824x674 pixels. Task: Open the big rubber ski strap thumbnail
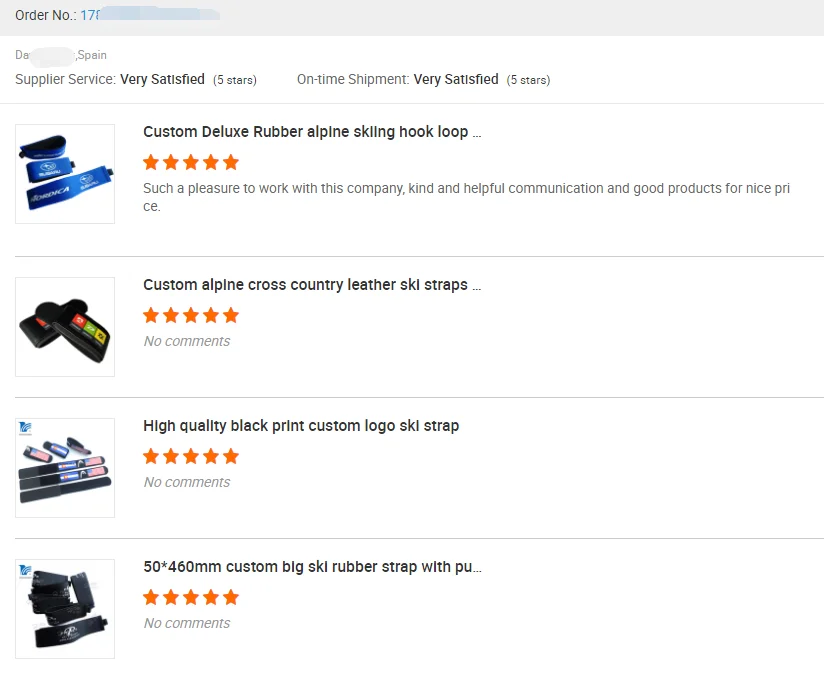[x=65, y=609]
